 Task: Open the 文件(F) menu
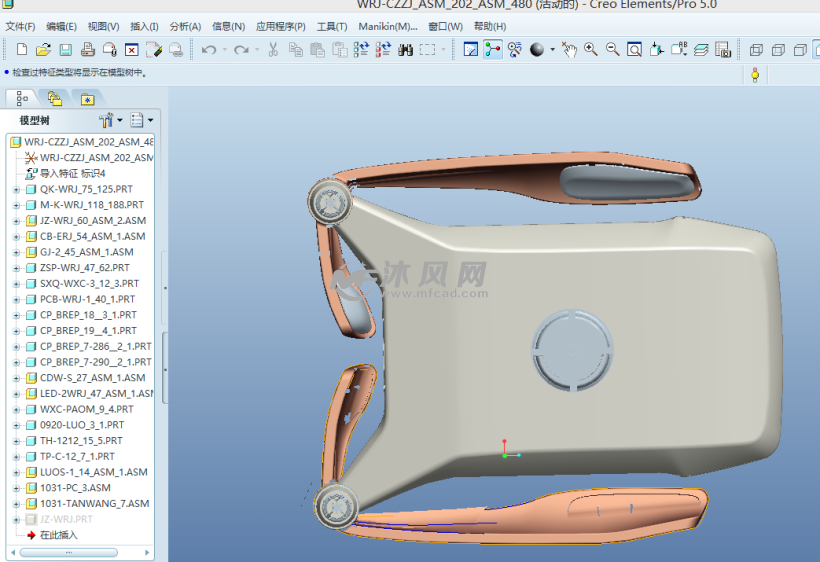[x=20, y=26]
